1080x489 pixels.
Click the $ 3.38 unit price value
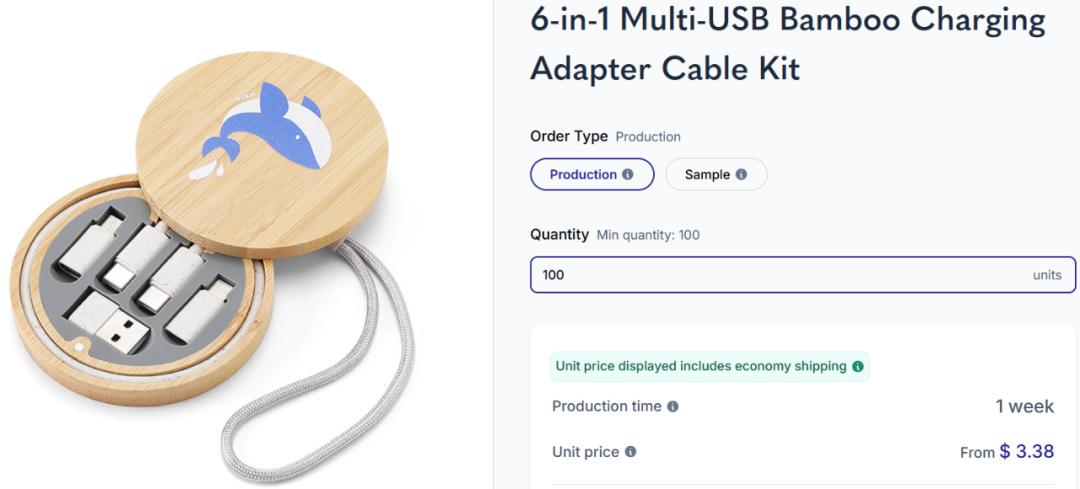point(1027,452)
